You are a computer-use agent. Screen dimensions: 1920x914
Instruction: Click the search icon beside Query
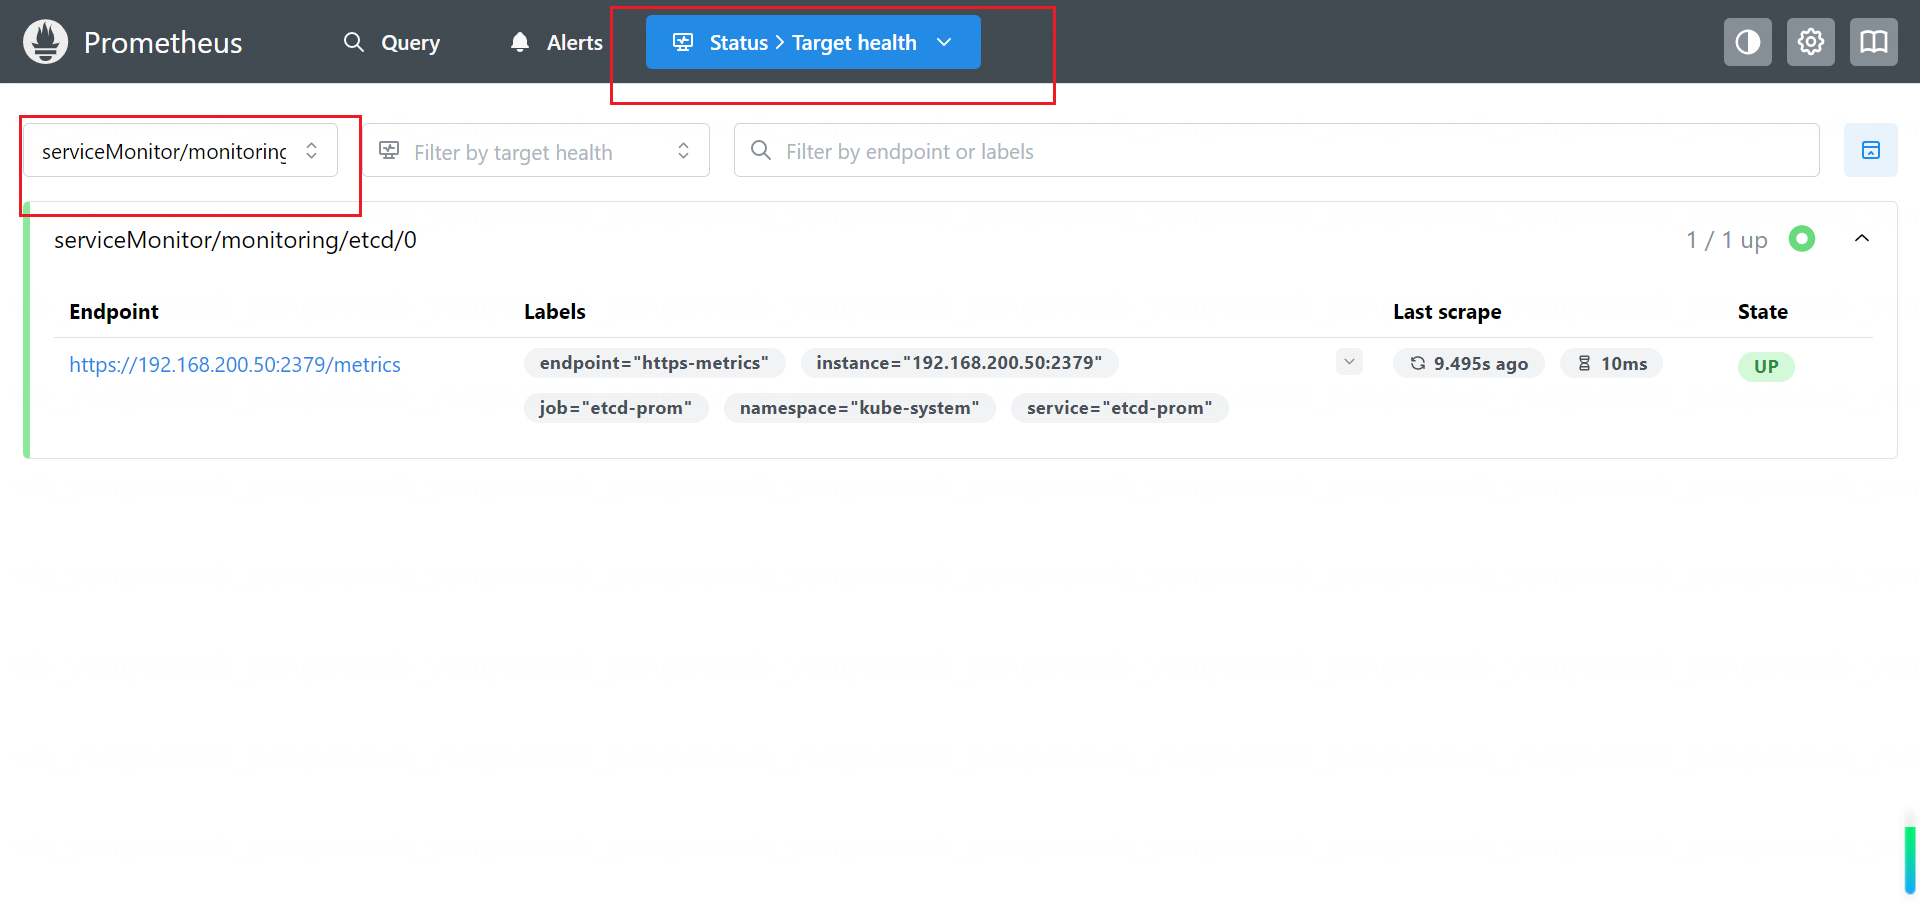(354, 42)
